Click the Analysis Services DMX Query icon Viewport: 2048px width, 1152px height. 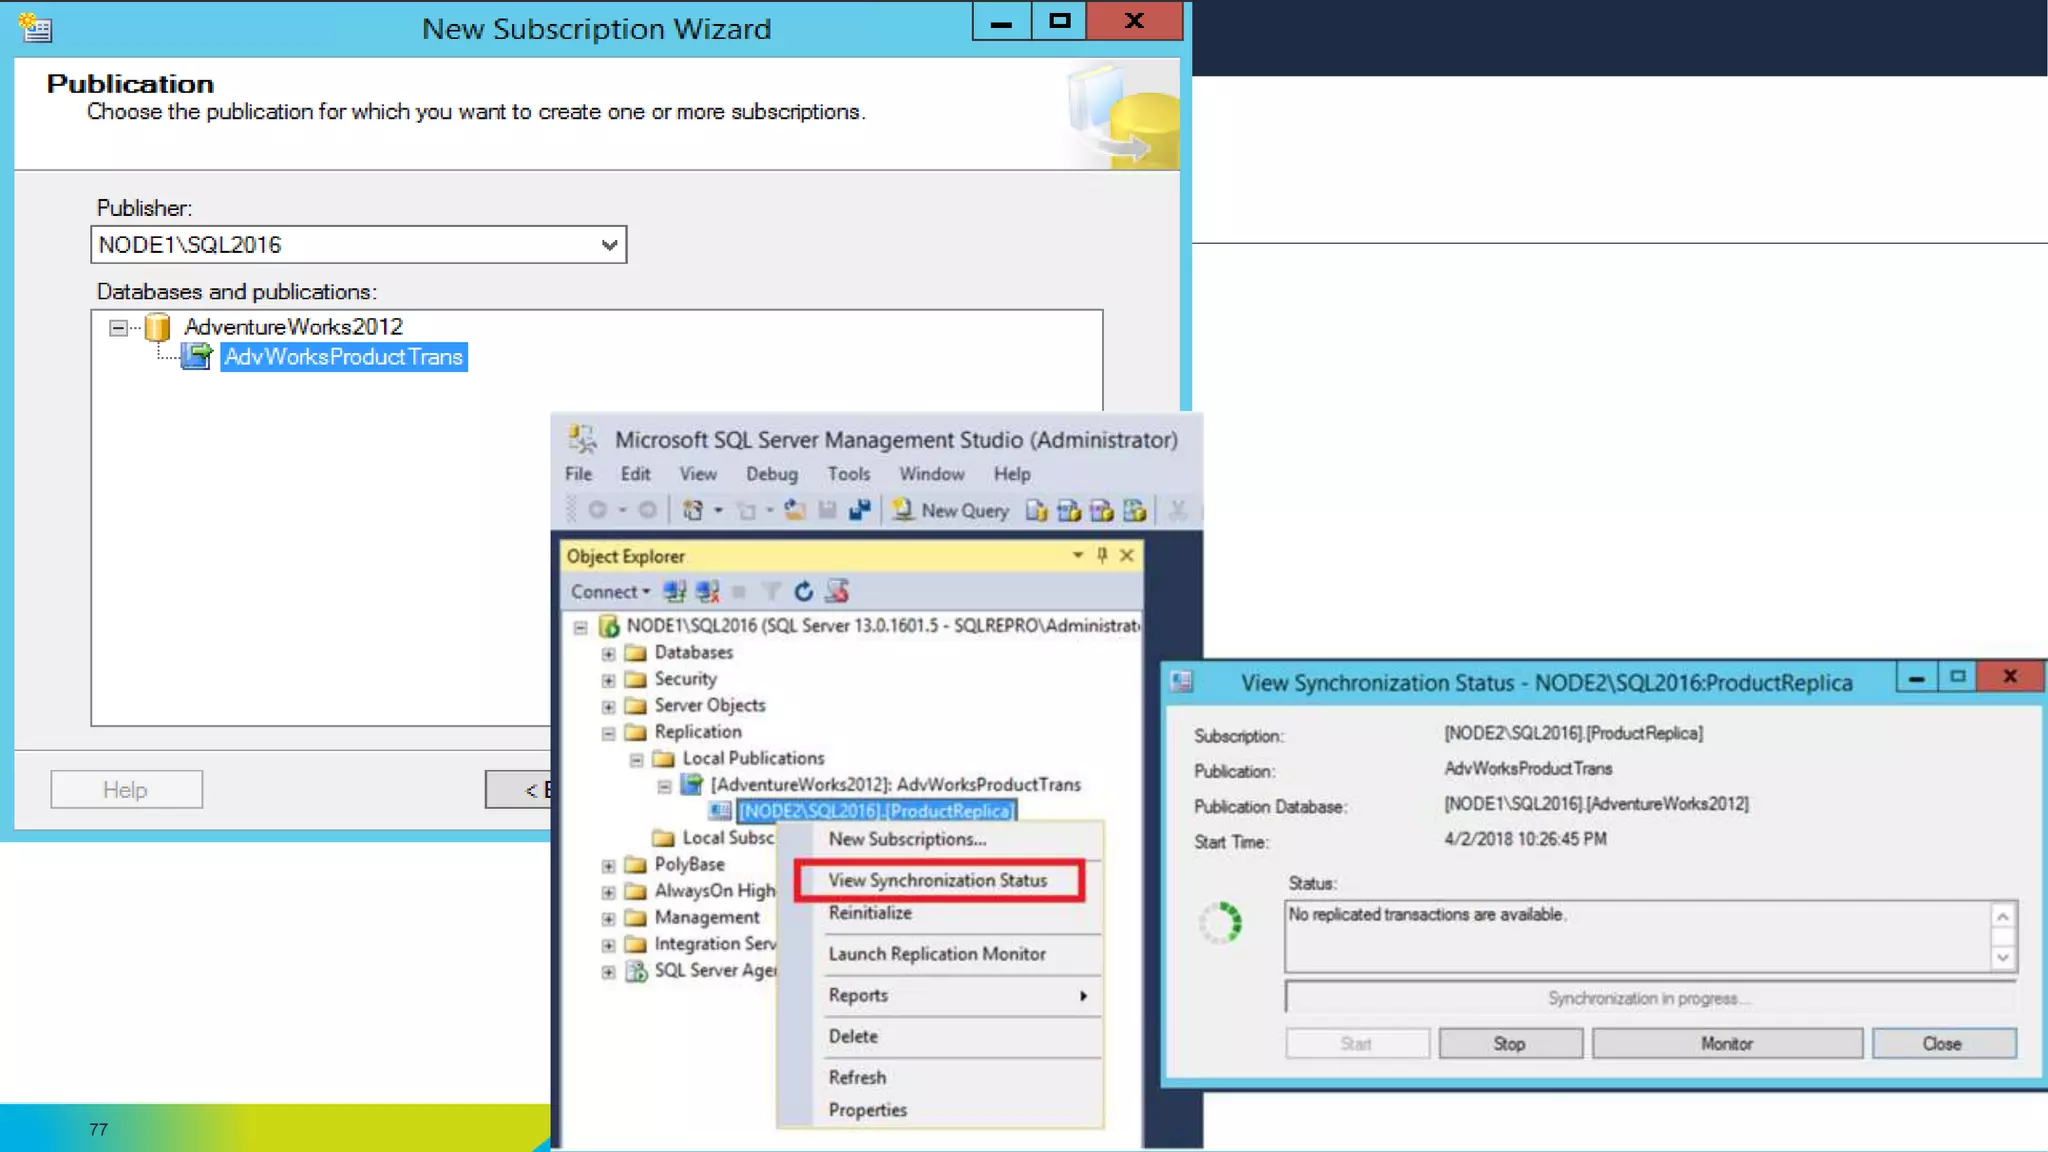[x=1101, y=510]
